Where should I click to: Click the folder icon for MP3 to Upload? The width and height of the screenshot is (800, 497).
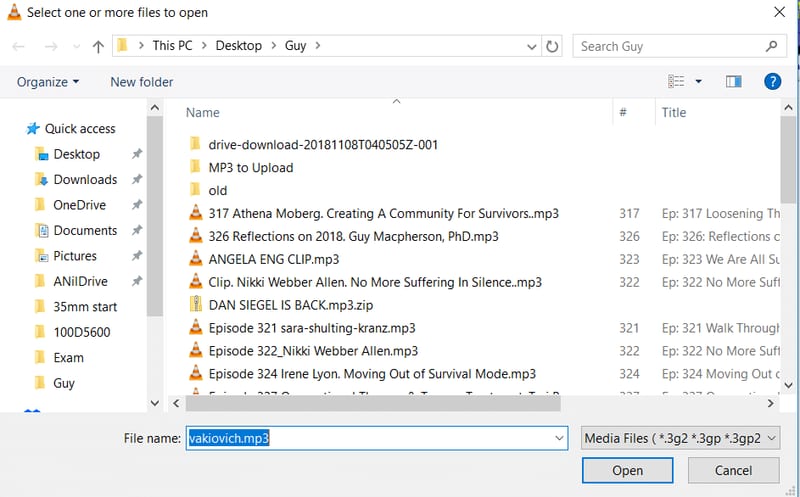coord(195,167)
